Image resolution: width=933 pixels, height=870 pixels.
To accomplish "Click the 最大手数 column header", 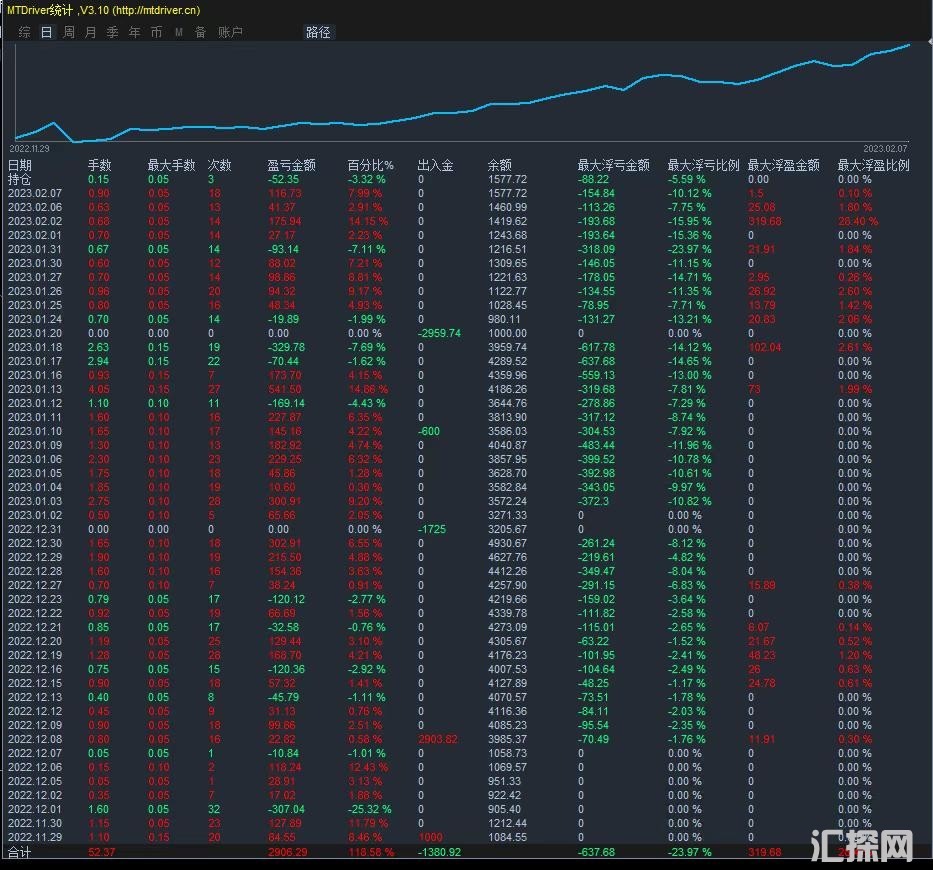I will click(x=171, y=165).
